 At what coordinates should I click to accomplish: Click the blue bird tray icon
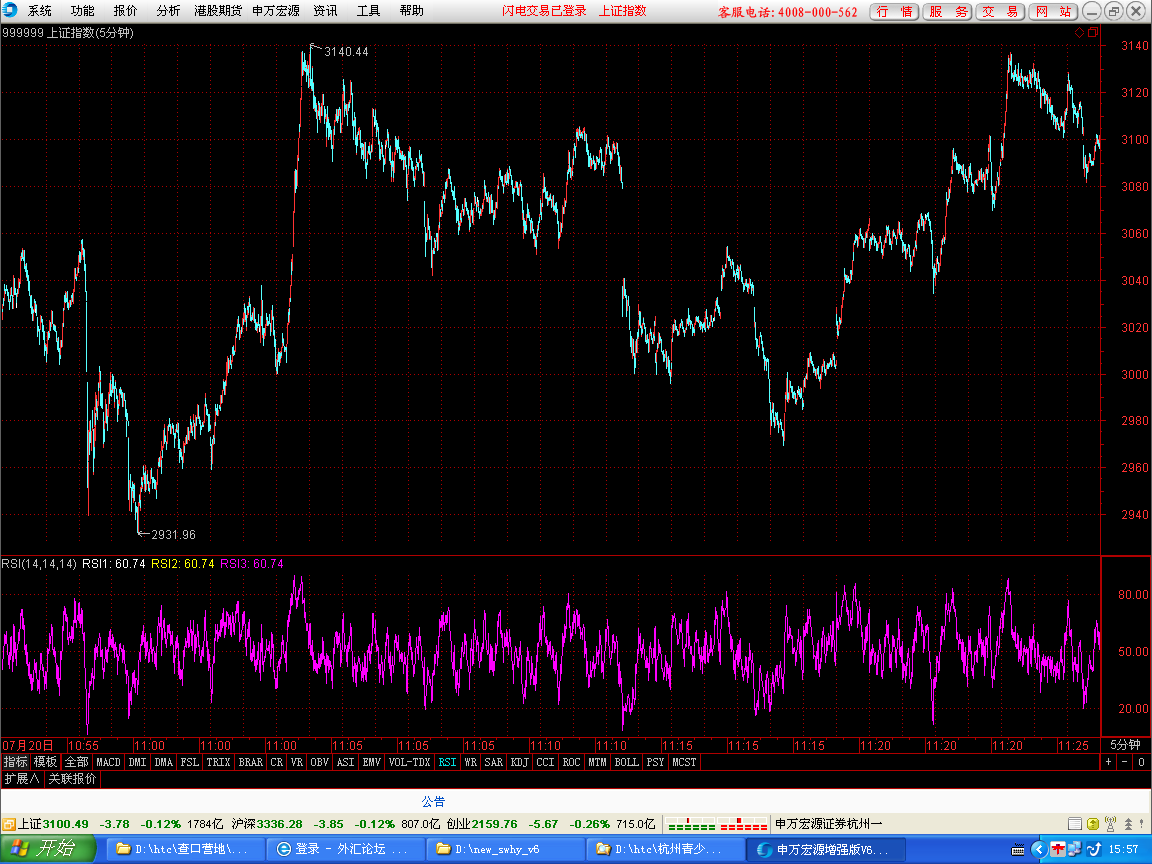pos(1093,849)
